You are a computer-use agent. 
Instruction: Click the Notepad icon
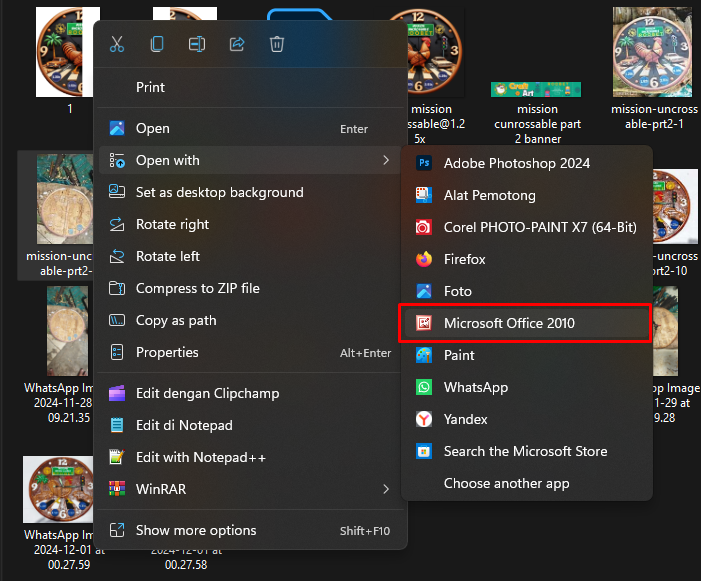point(117,425)
